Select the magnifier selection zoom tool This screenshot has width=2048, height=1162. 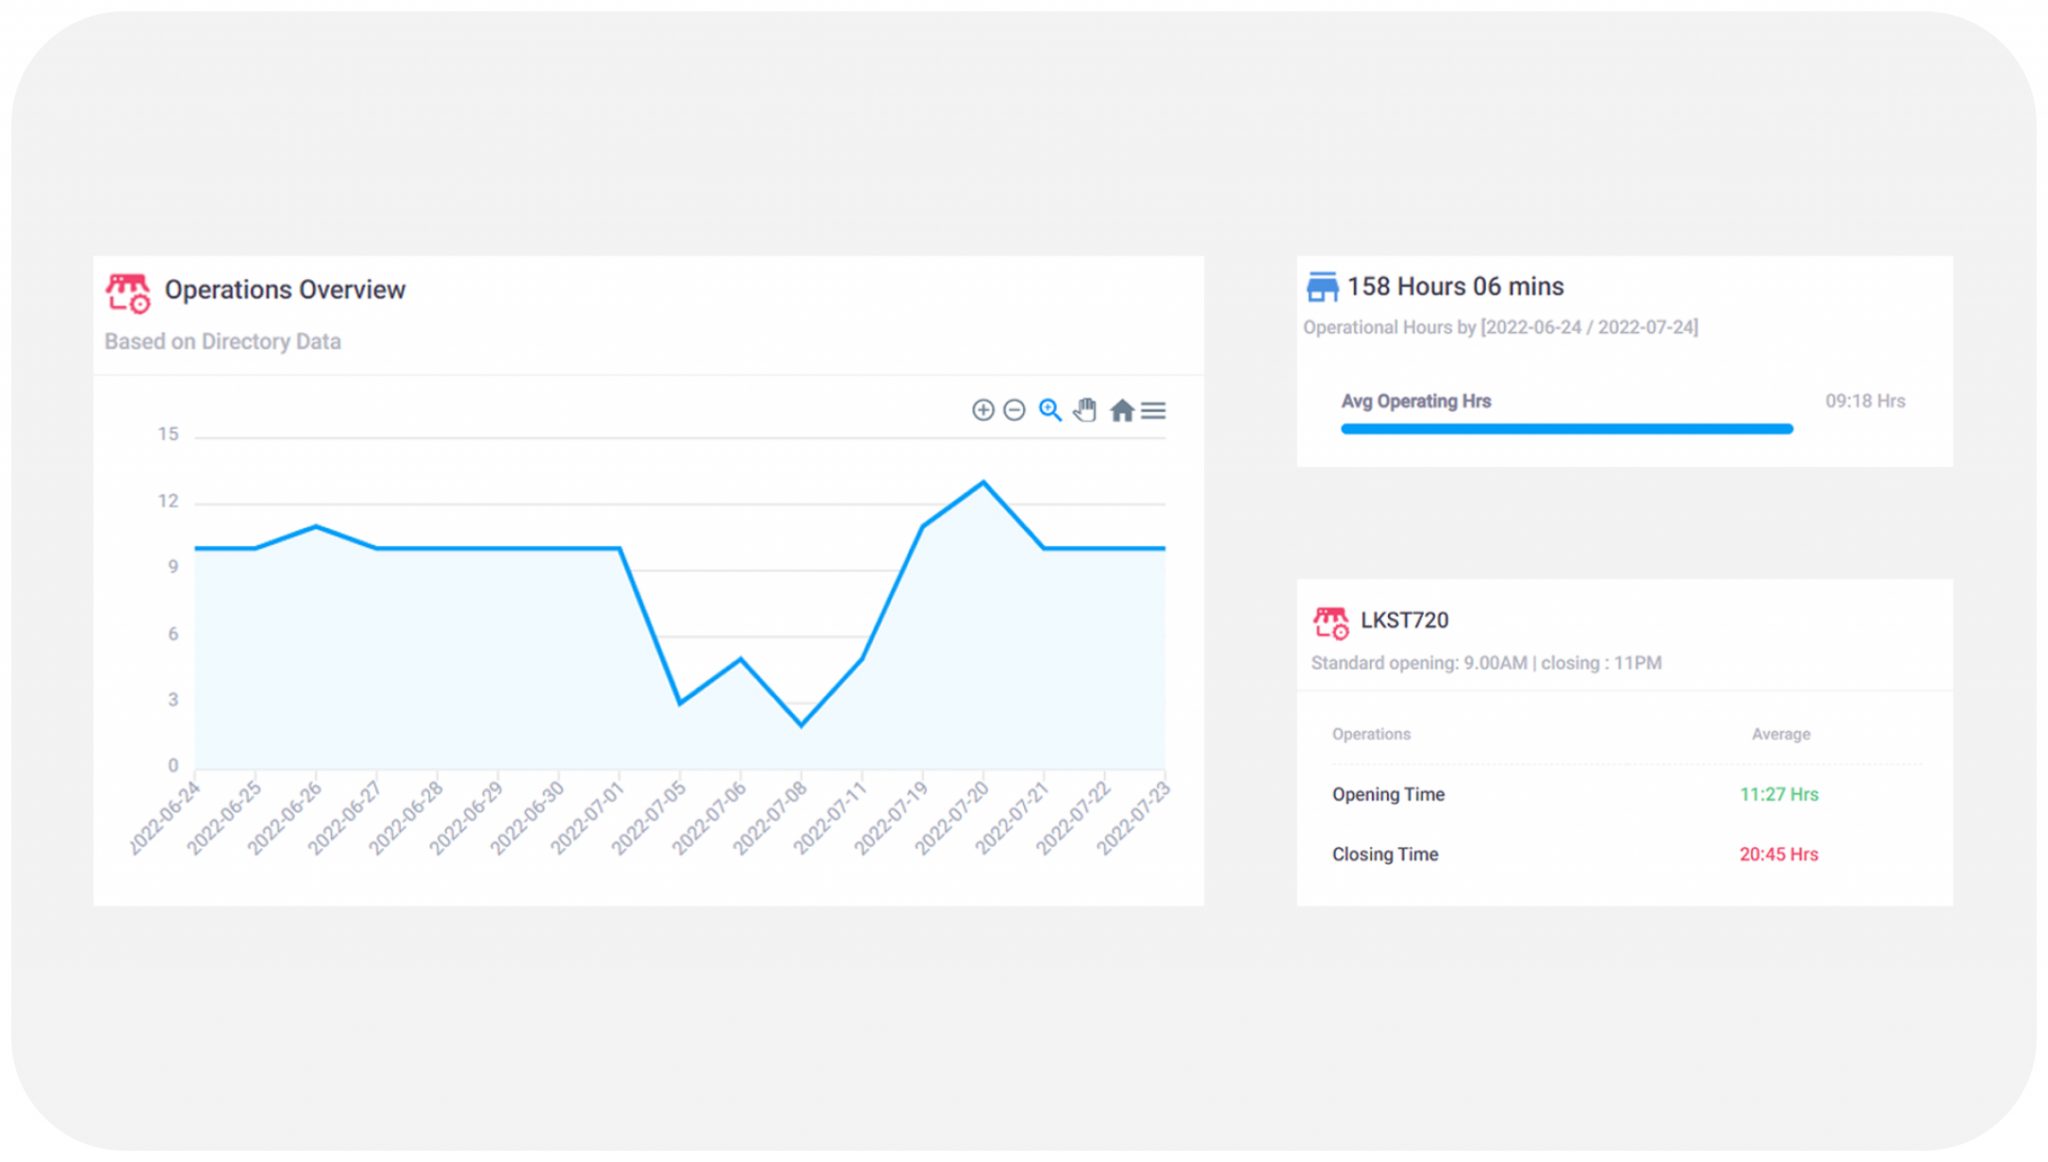(1049, 410)
